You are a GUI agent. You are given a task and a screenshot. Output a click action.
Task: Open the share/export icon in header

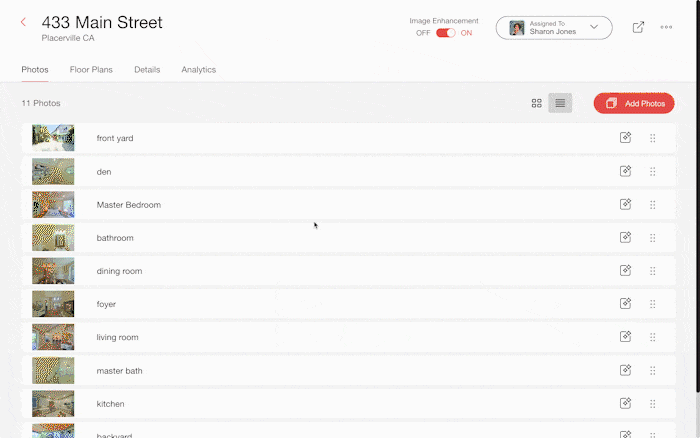(638, 27)
